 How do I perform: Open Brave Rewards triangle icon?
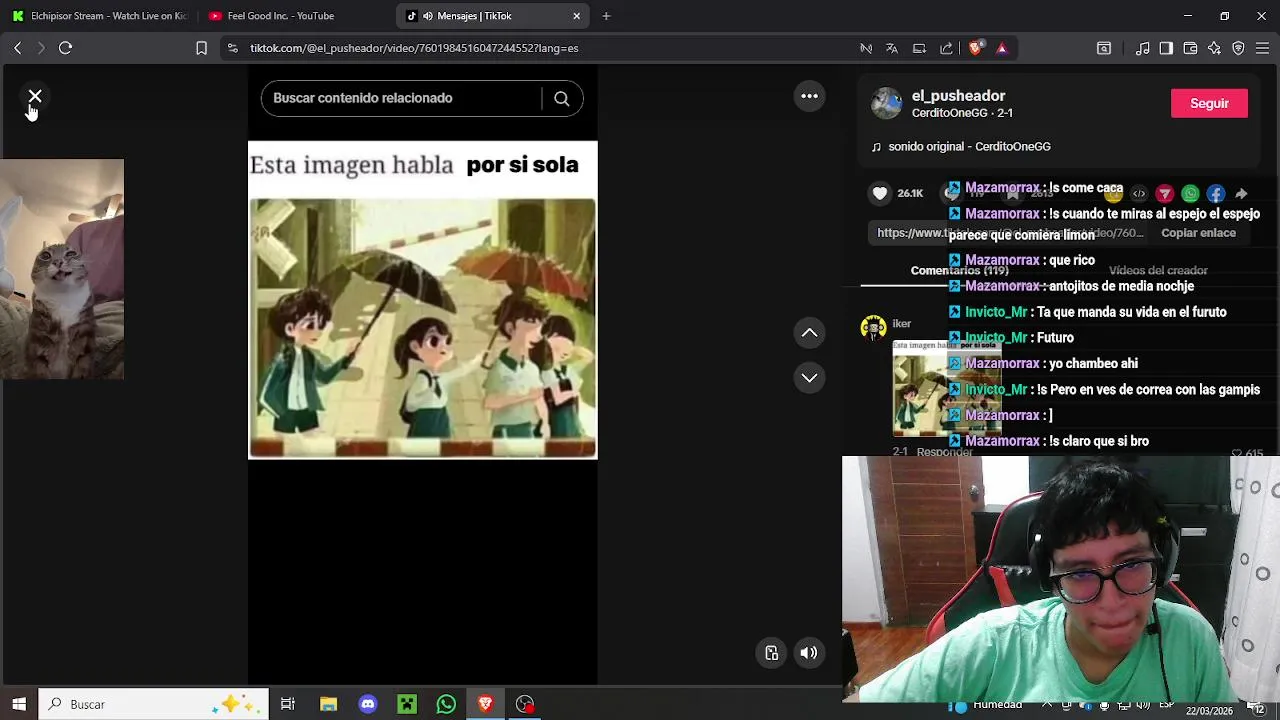coord(1001,48)
